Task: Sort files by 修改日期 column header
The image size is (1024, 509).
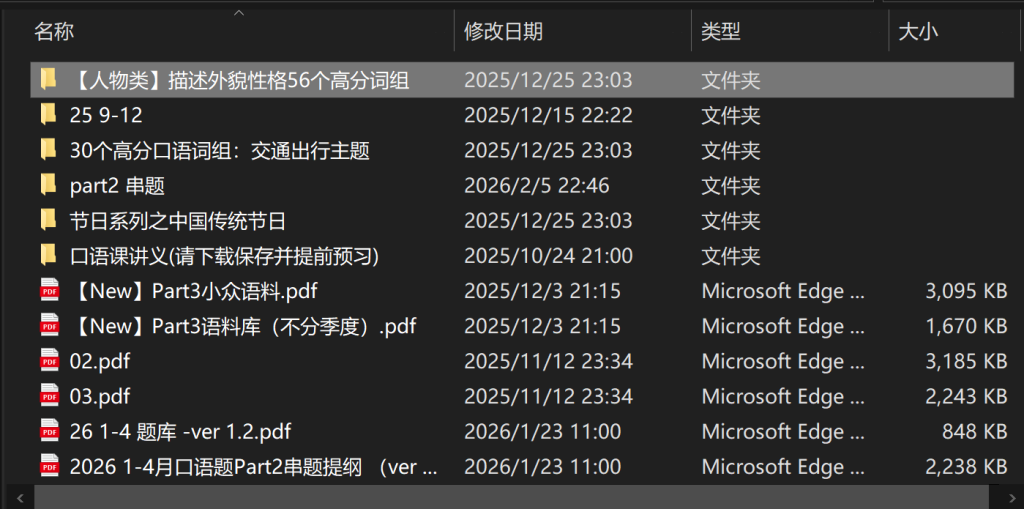Action: 503,32
